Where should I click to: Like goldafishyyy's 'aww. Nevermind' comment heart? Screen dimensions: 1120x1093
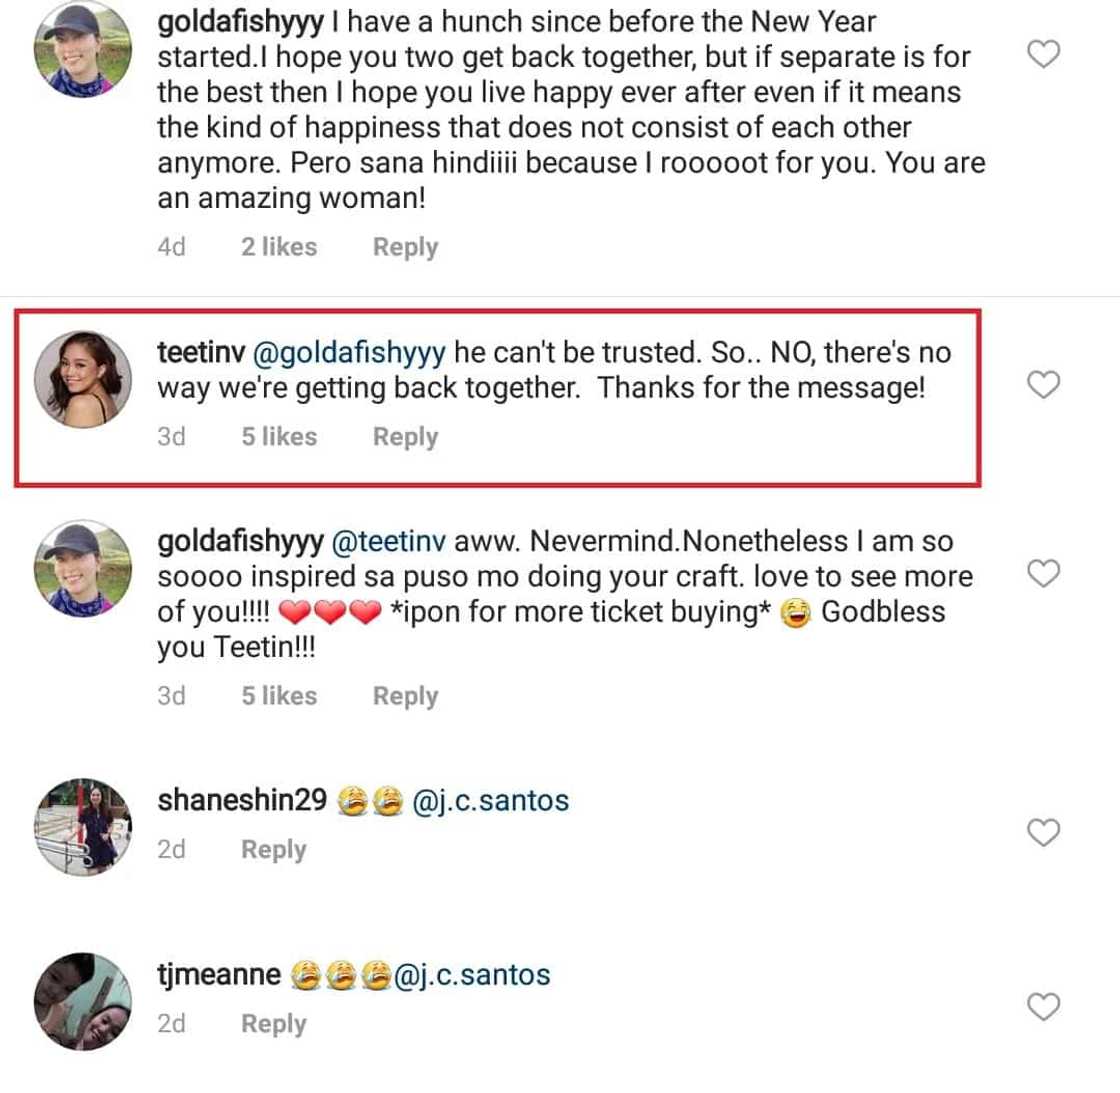(x=1043, y=573)
